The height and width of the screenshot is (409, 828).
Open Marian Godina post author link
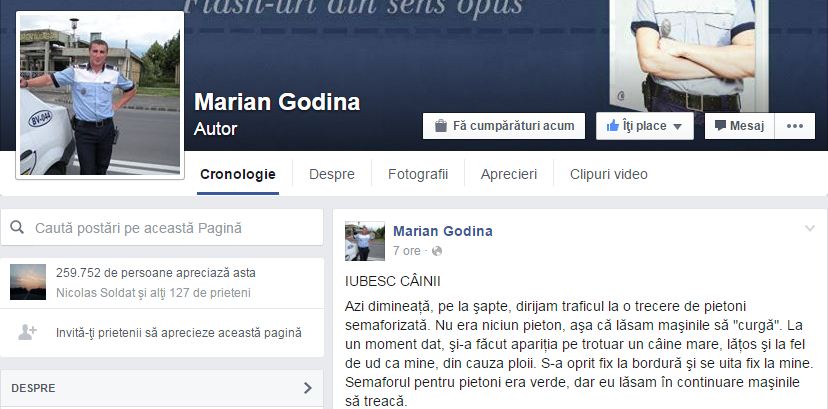point(443,231)
